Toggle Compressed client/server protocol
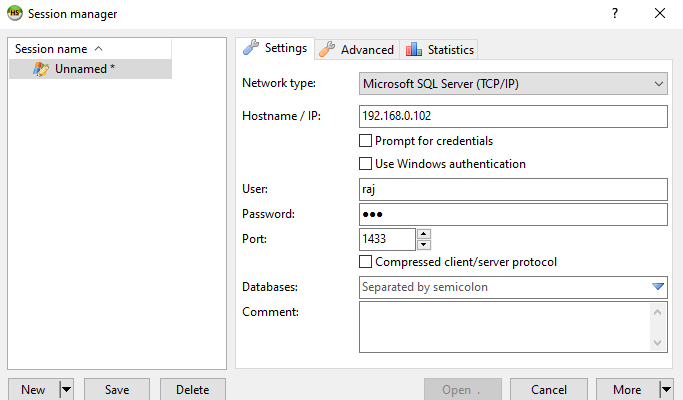Screen dimensions: 683x400 (x=365, y=262)
